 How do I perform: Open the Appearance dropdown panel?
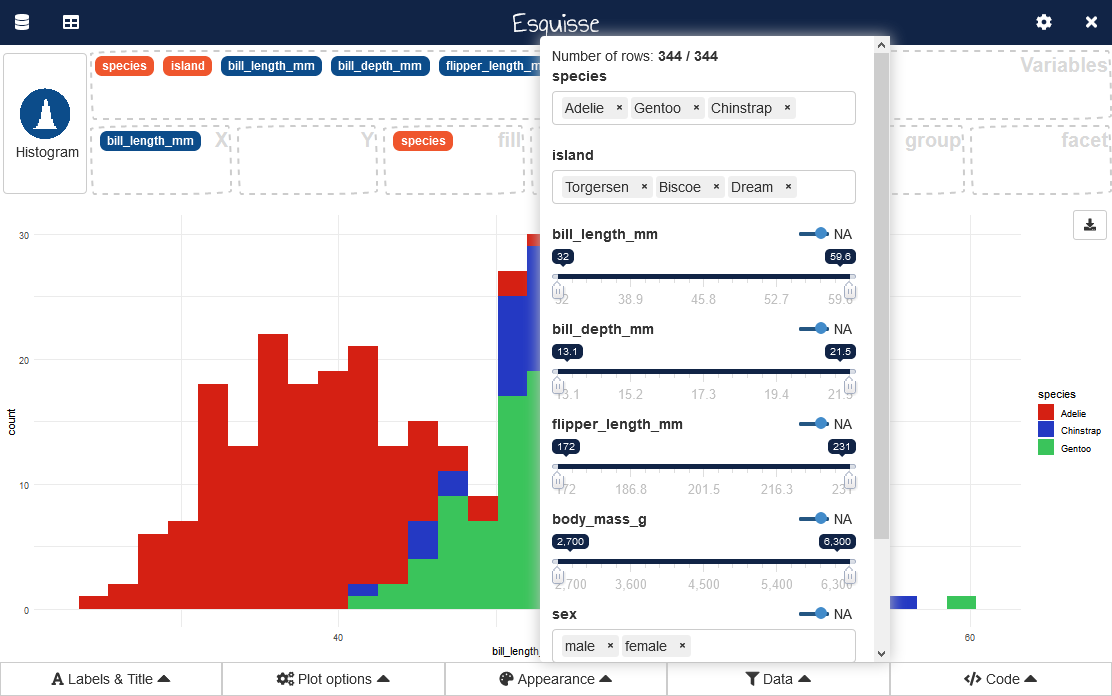coord(556,679)
